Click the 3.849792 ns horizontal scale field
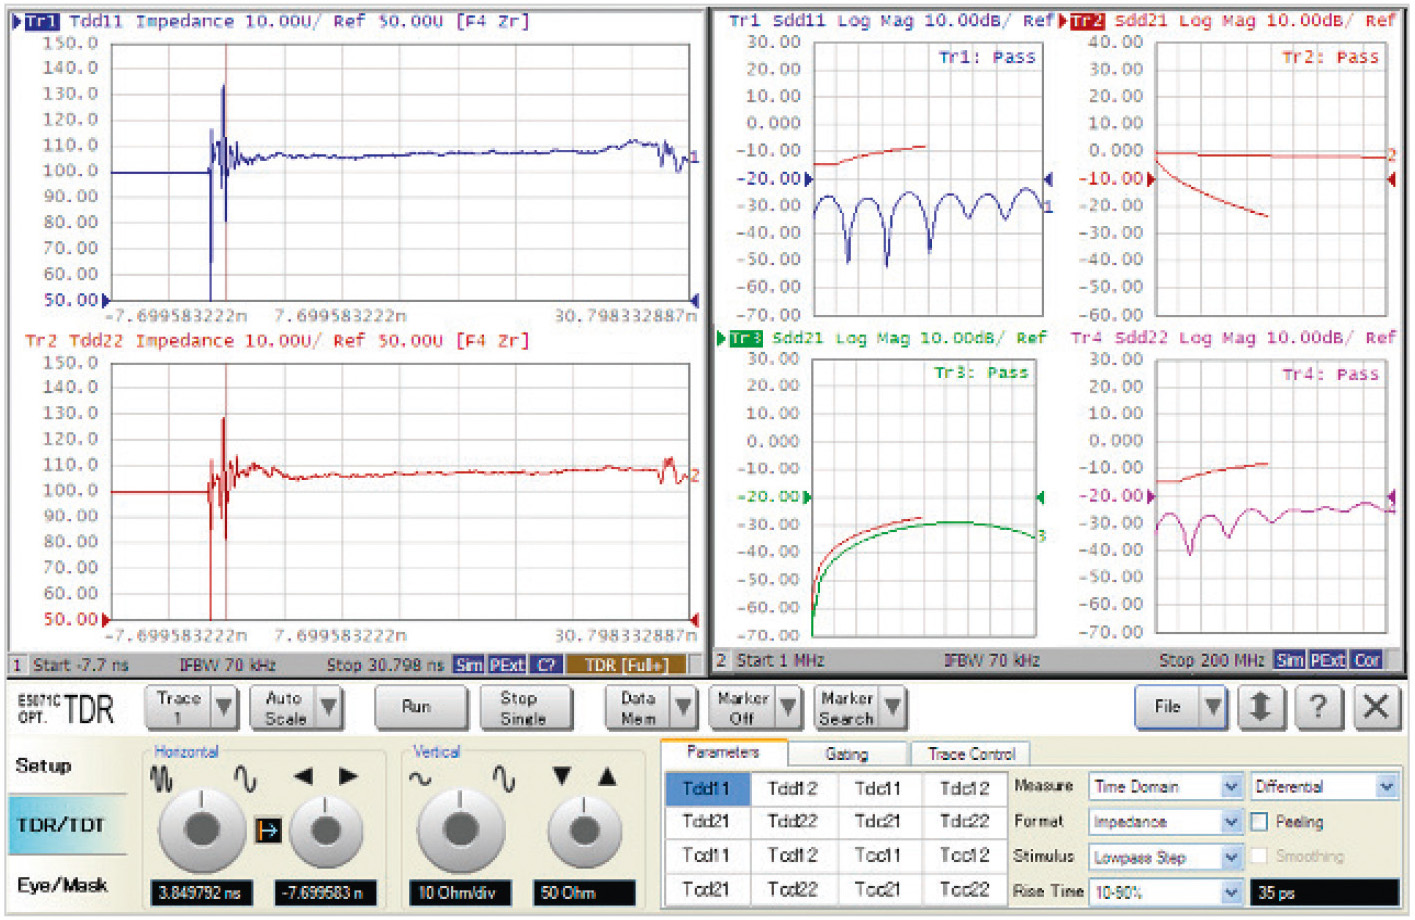 coord(202,893)
